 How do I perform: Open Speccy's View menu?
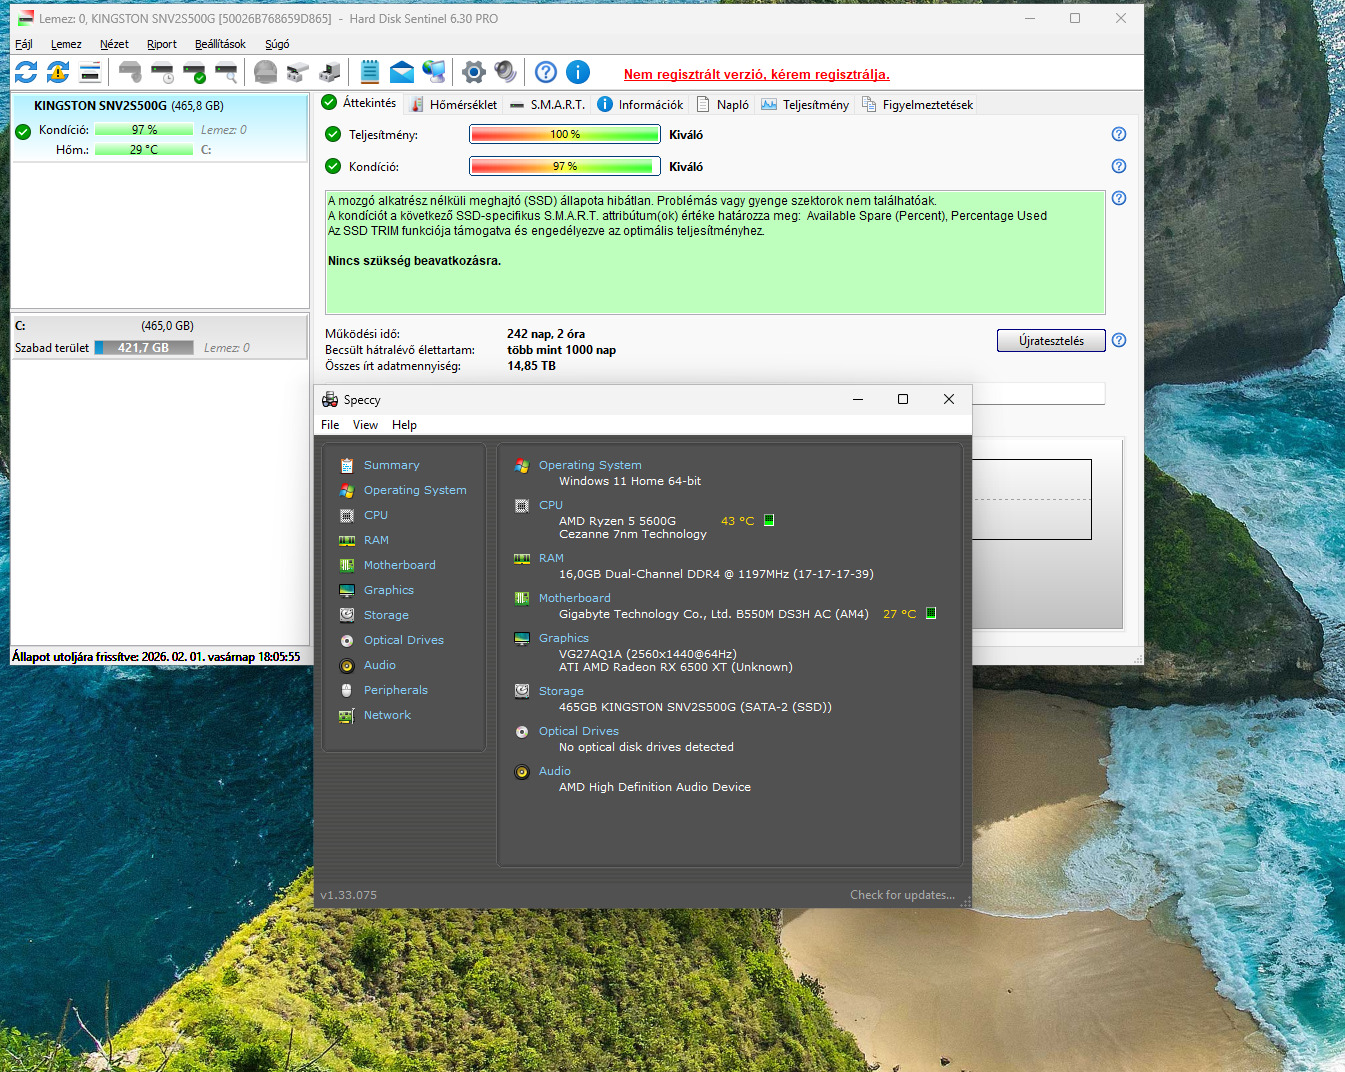pos(365,425)
